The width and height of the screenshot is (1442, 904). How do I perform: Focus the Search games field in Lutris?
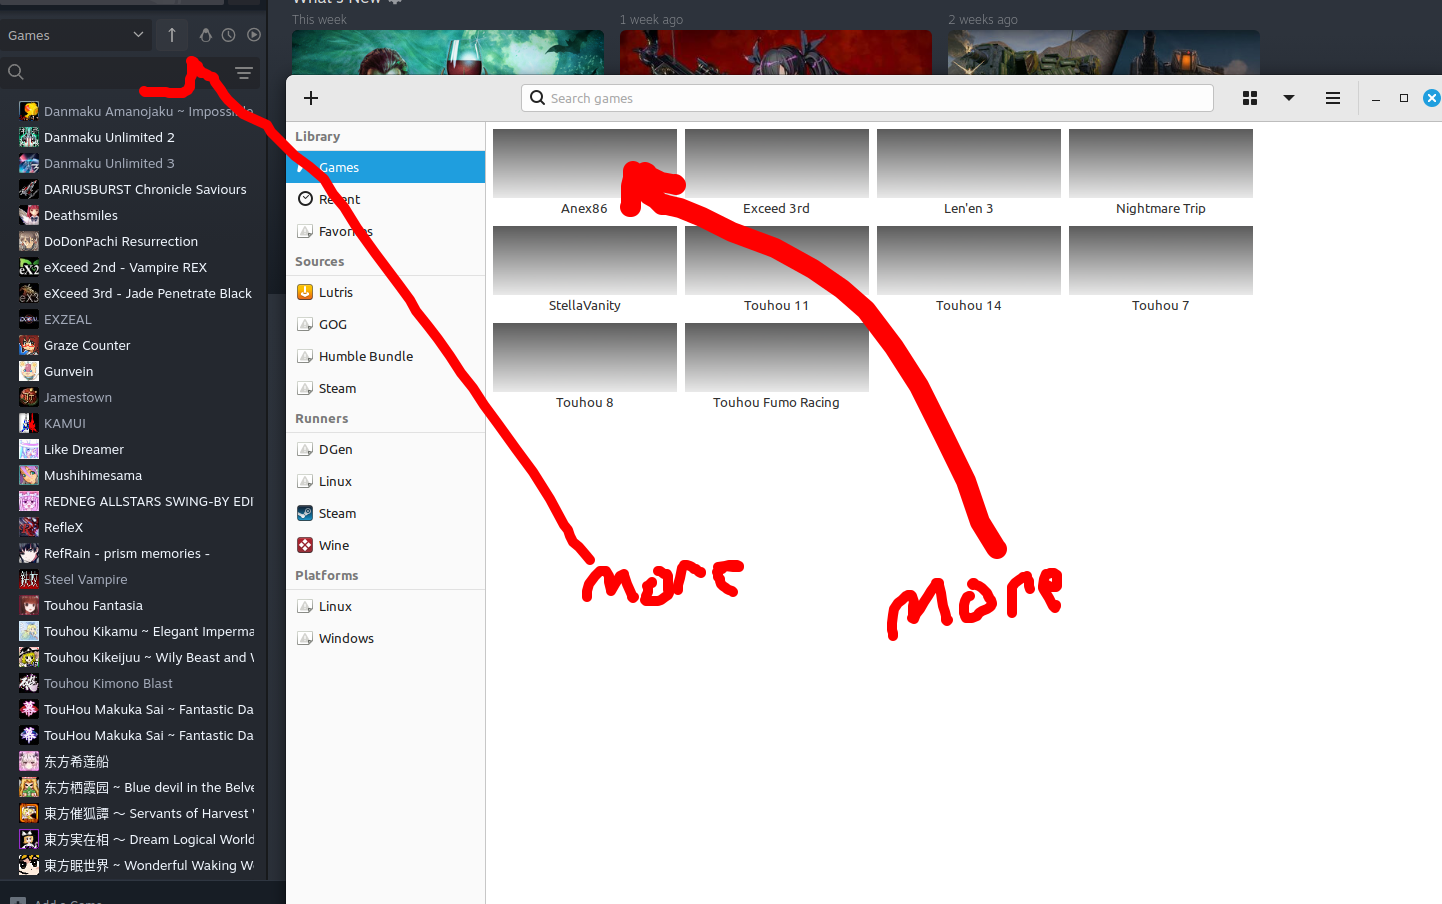pos(867,98)
